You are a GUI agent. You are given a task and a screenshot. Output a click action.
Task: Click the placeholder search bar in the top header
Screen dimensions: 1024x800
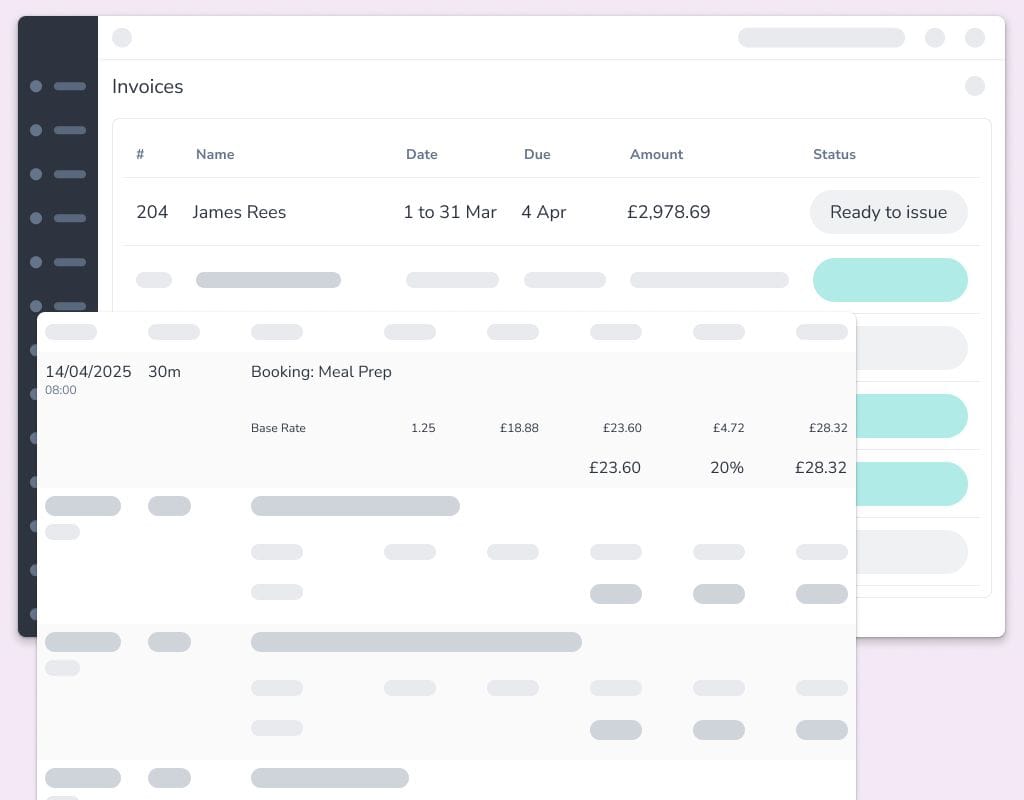(821, 38)
